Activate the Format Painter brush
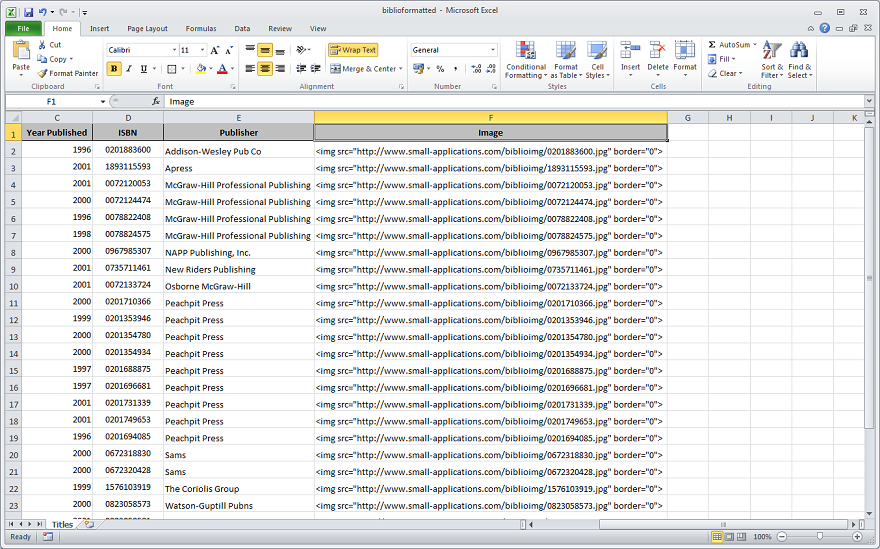The width and height of the screenshot is (880, 549). point(42,74)
